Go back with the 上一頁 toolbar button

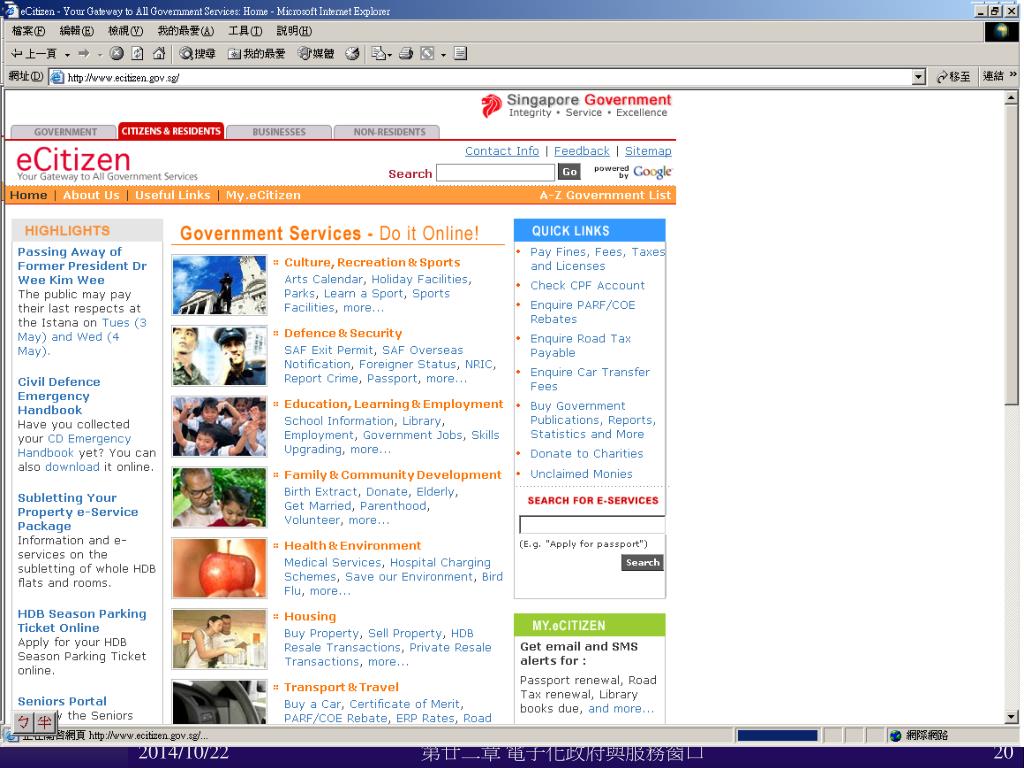pos(34,54)
